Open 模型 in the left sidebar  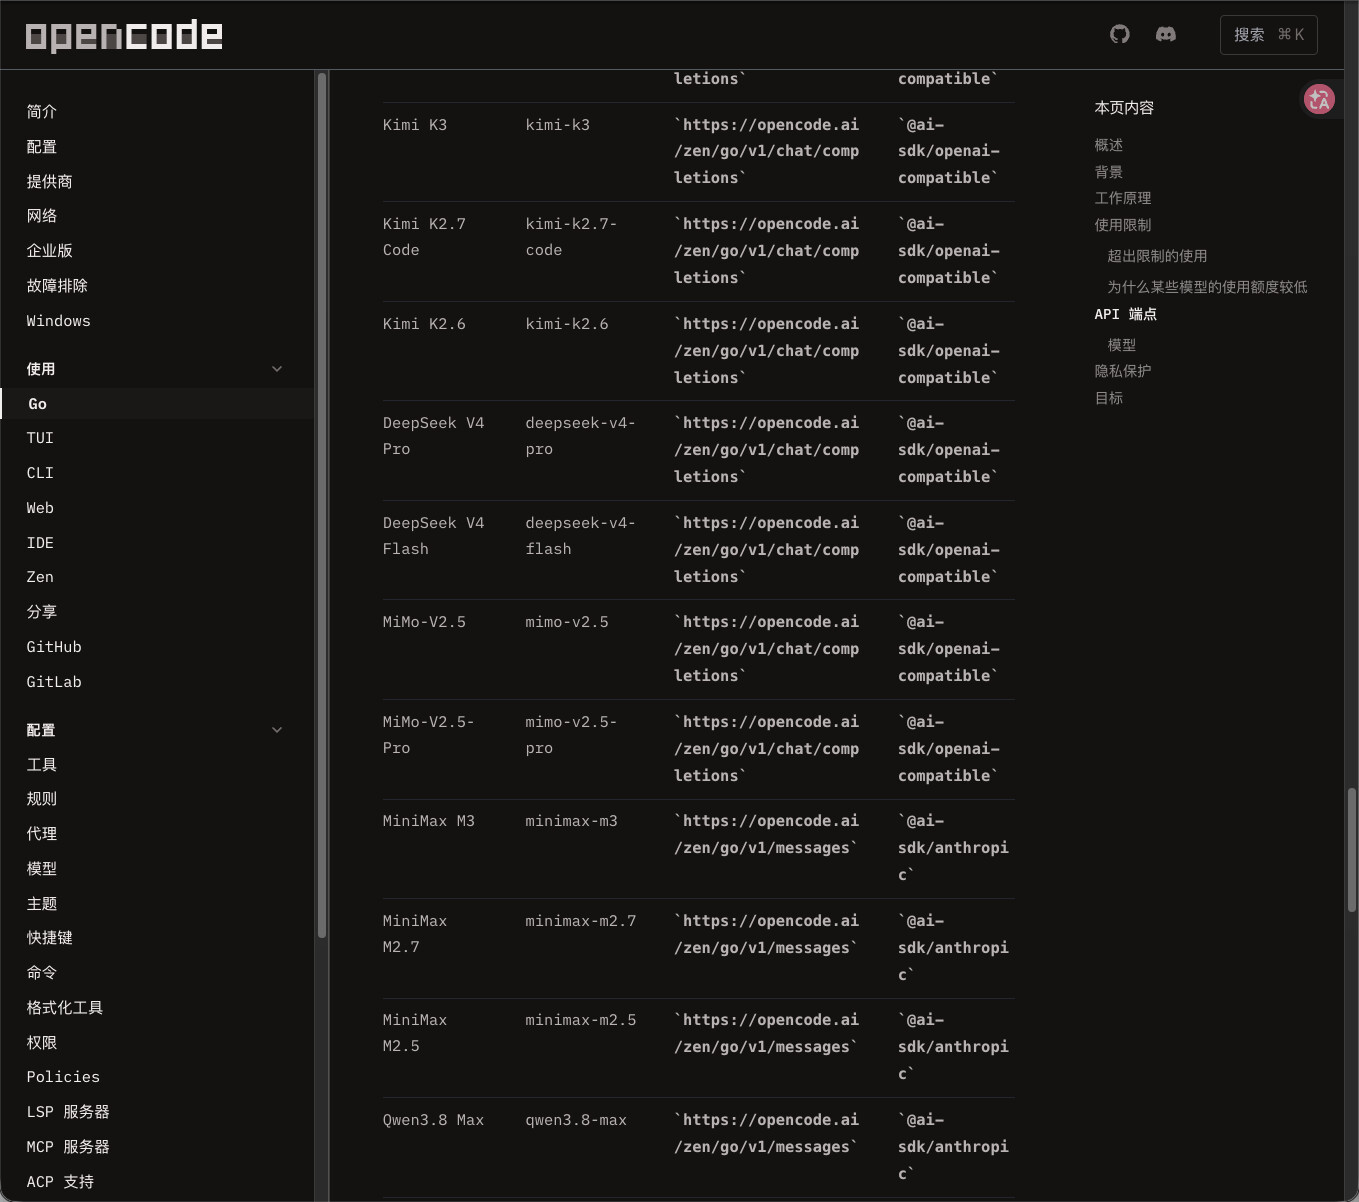42,869
